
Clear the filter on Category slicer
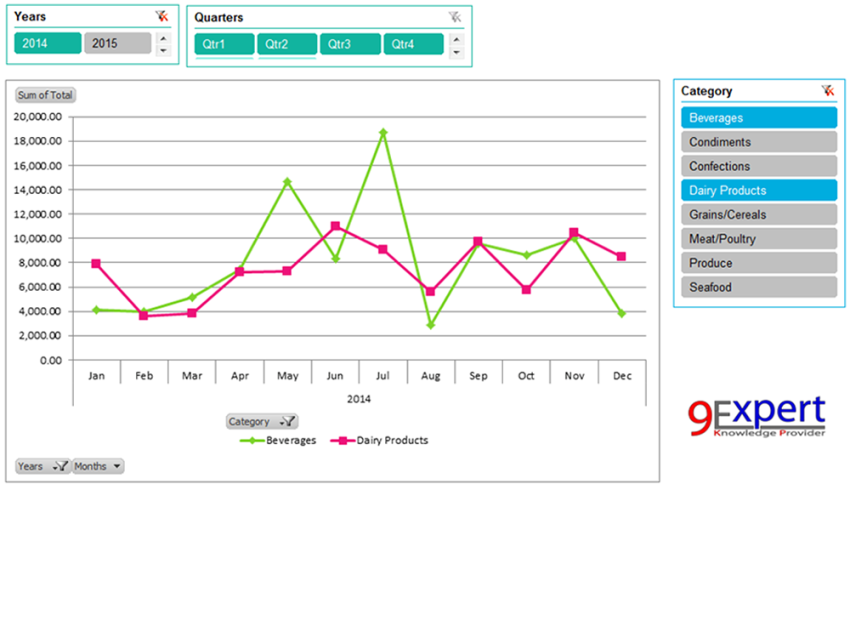pos(828,91)
